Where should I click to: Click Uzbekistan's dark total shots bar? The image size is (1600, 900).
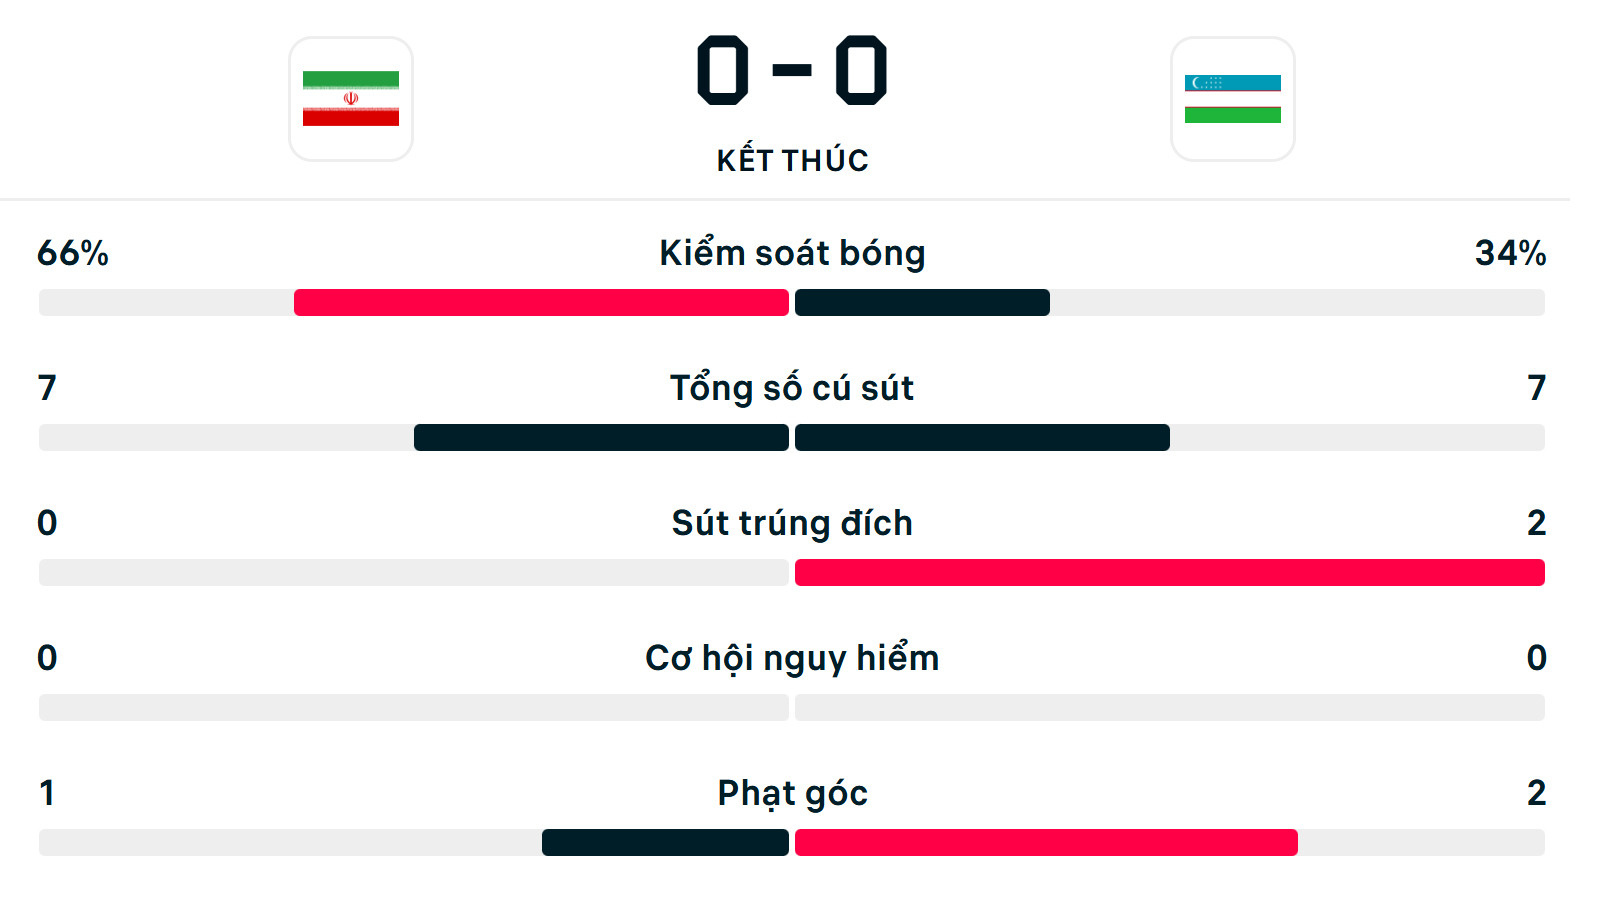(x=982, y=437)
